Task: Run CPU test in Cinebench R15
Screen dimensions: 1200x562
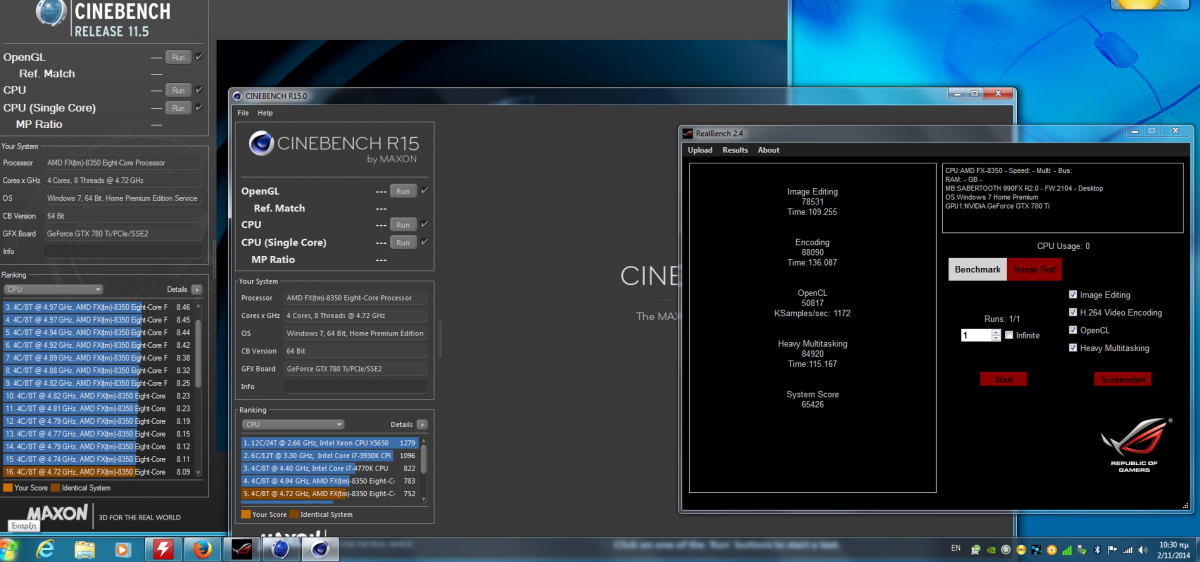Action: coord(403,224)
